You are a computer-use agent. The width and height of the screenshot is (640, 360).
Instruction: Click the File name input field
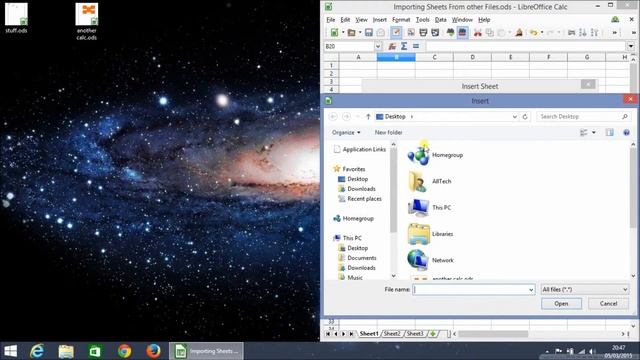point(473,290)
